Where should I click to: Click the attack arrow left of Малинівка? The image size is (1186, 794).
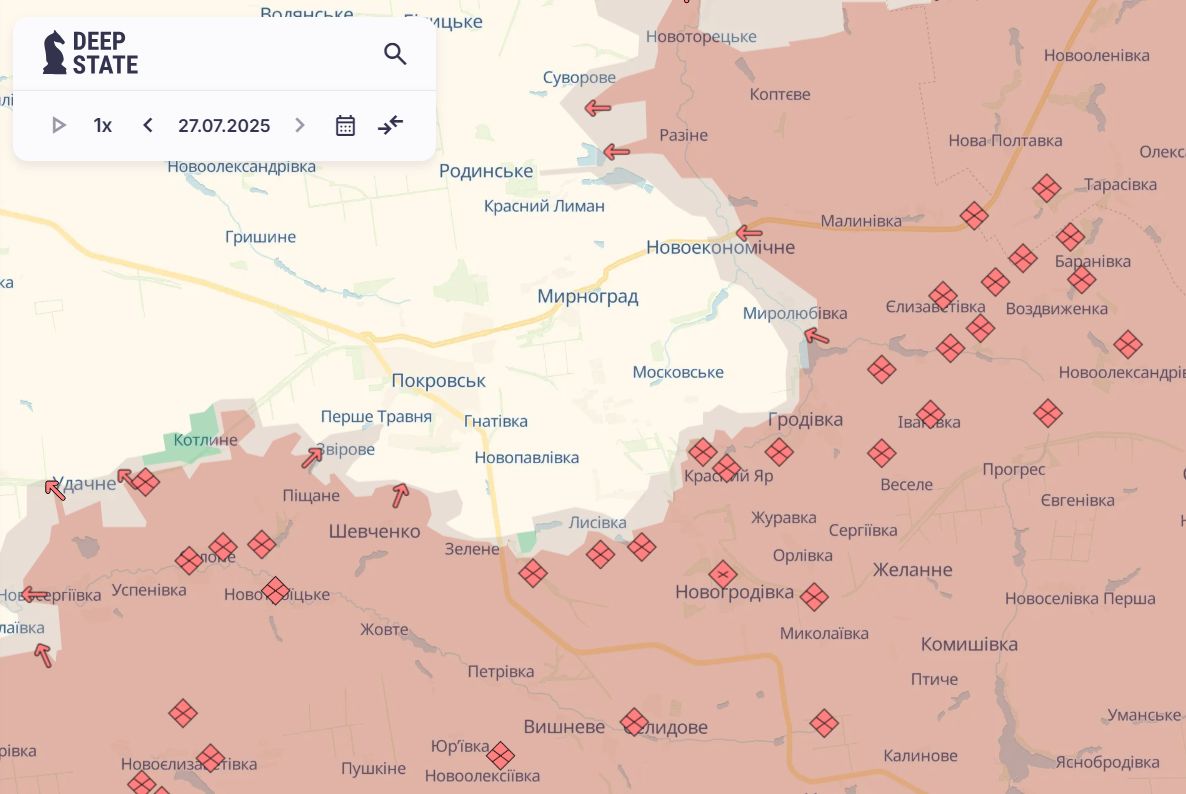tap(748, 233)
